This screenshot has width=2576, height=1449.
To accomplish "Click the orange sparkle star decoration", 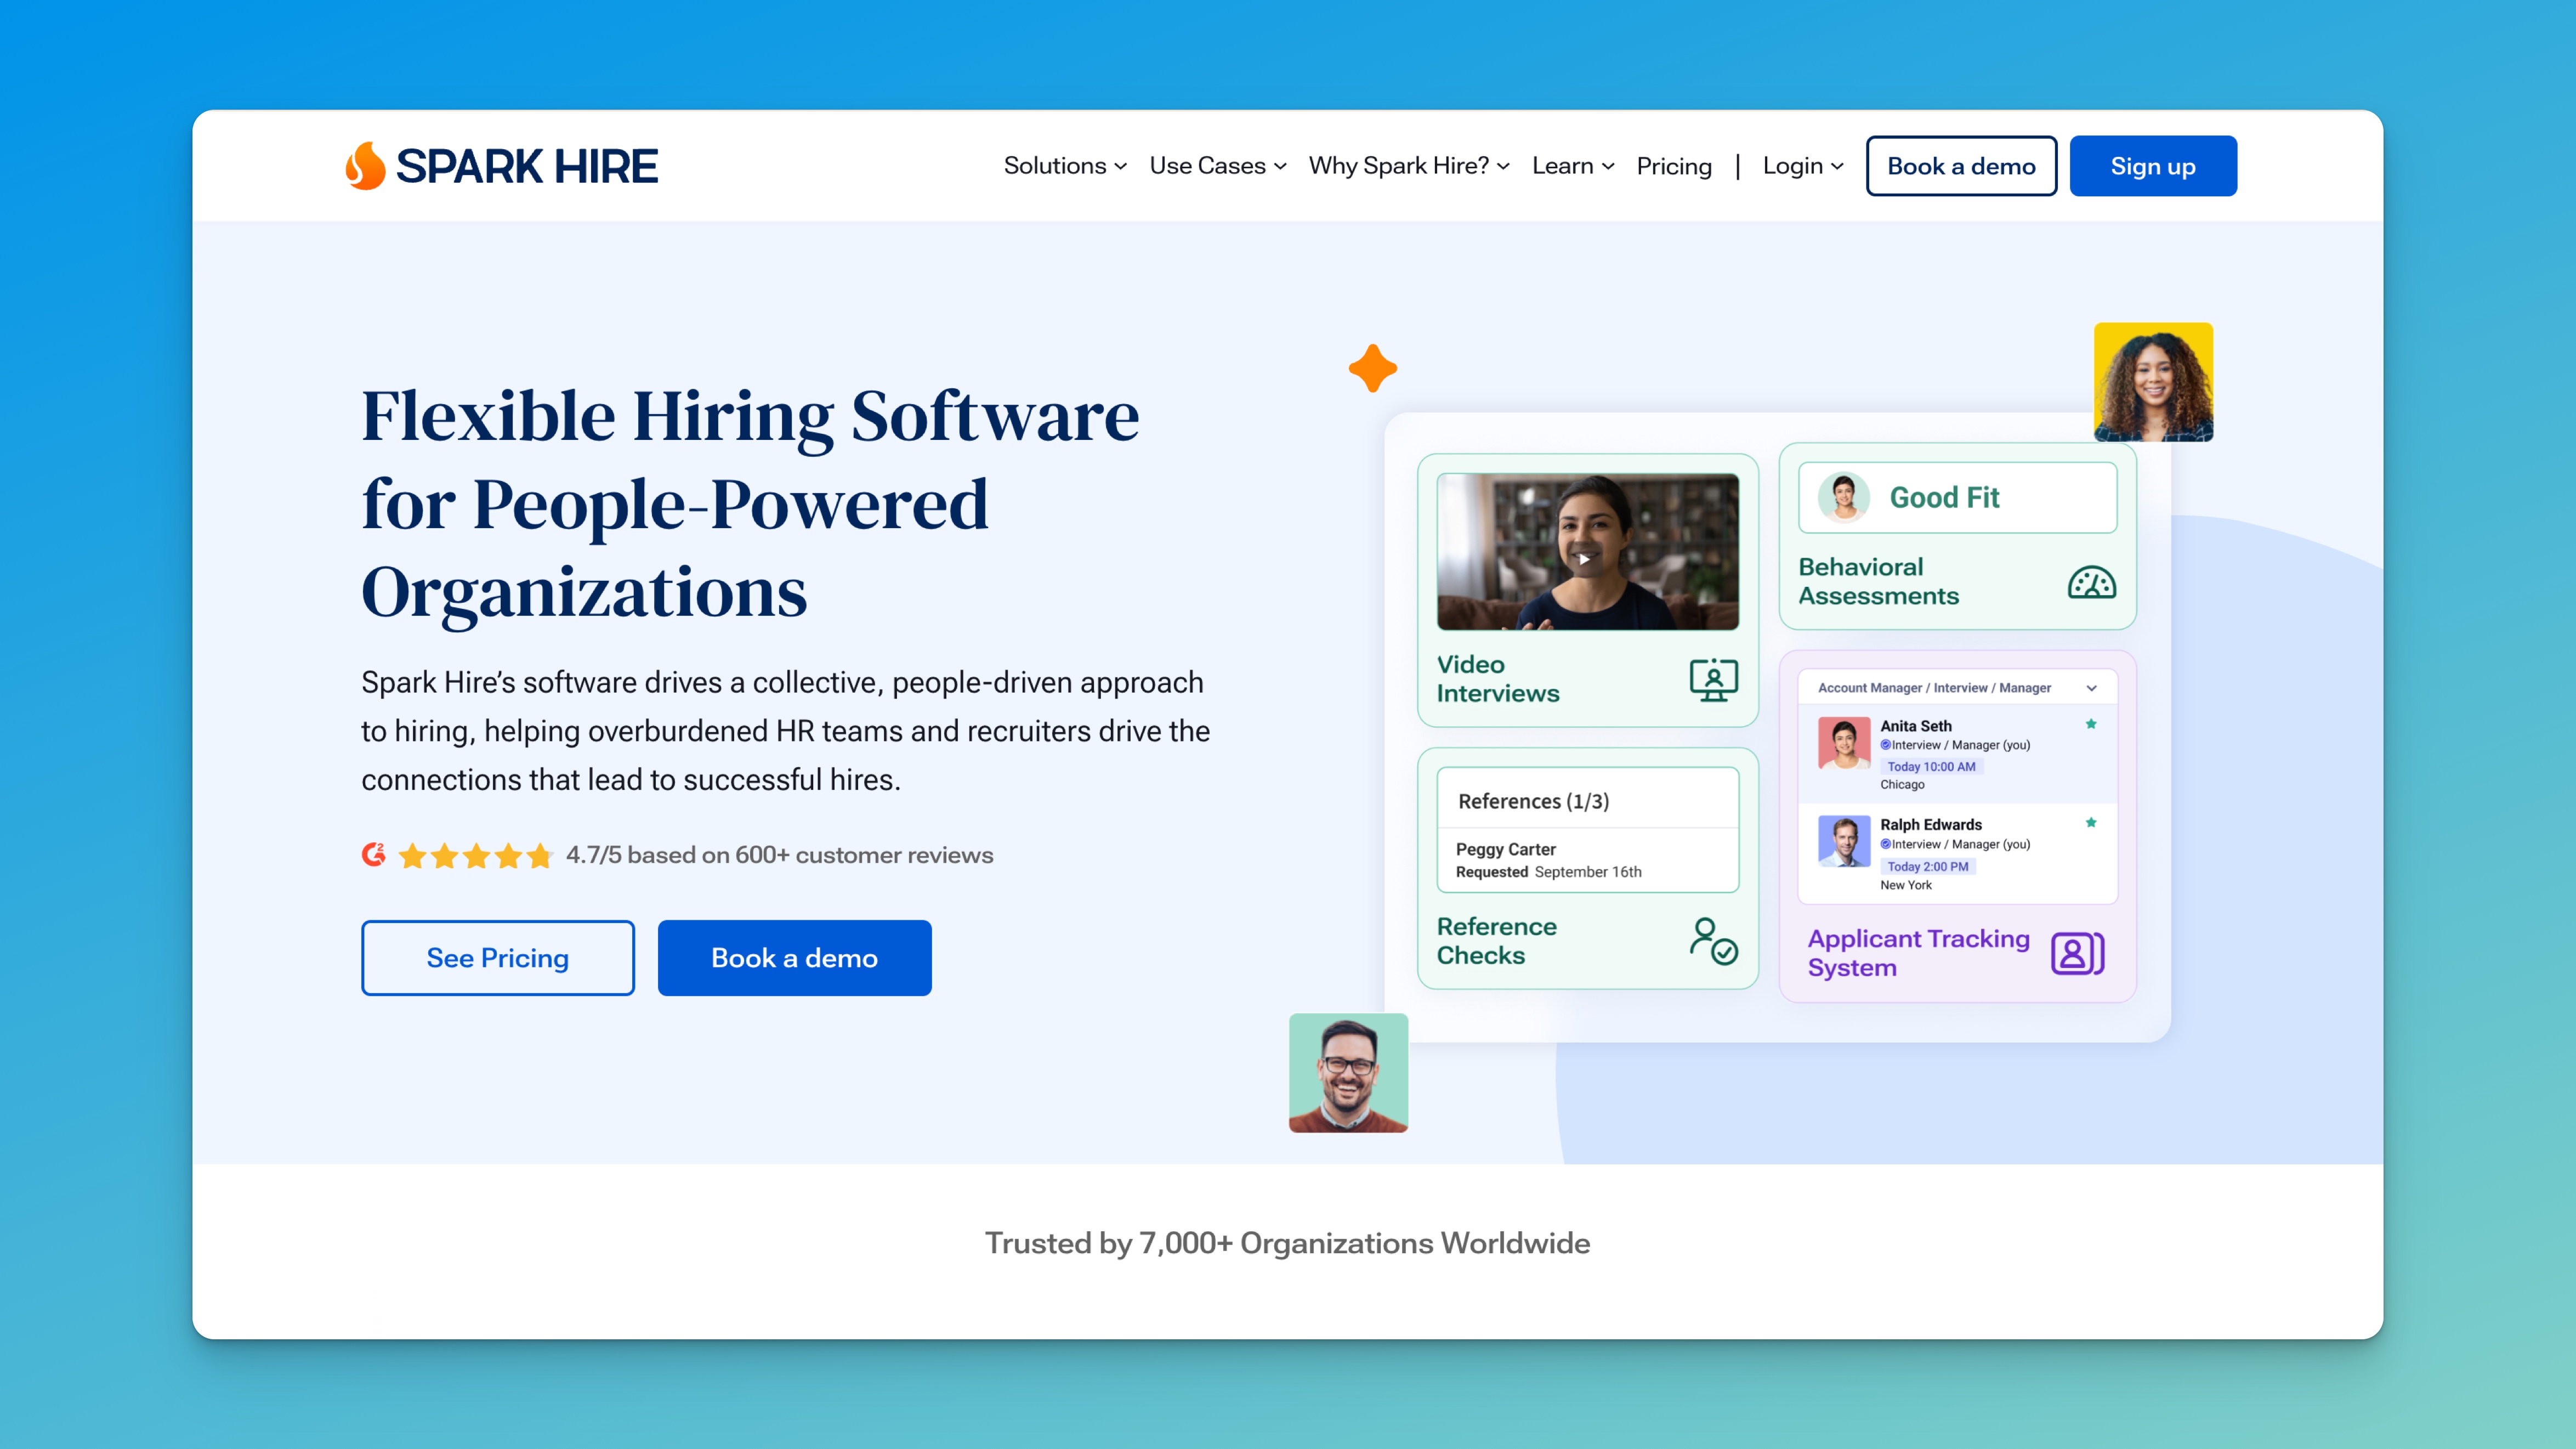I will point(1372,368).
